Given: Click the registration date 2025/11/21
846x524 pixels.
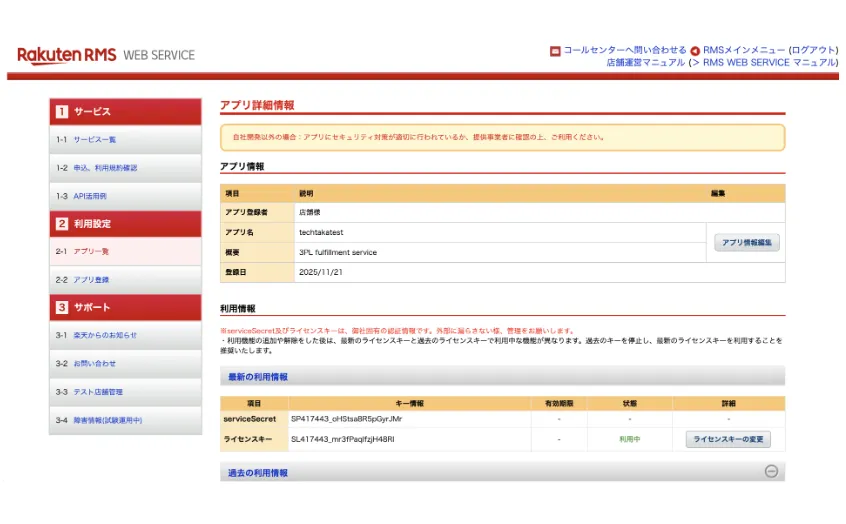Looking at the screenshot, I should pyautogui.click(x=320, y=272).
